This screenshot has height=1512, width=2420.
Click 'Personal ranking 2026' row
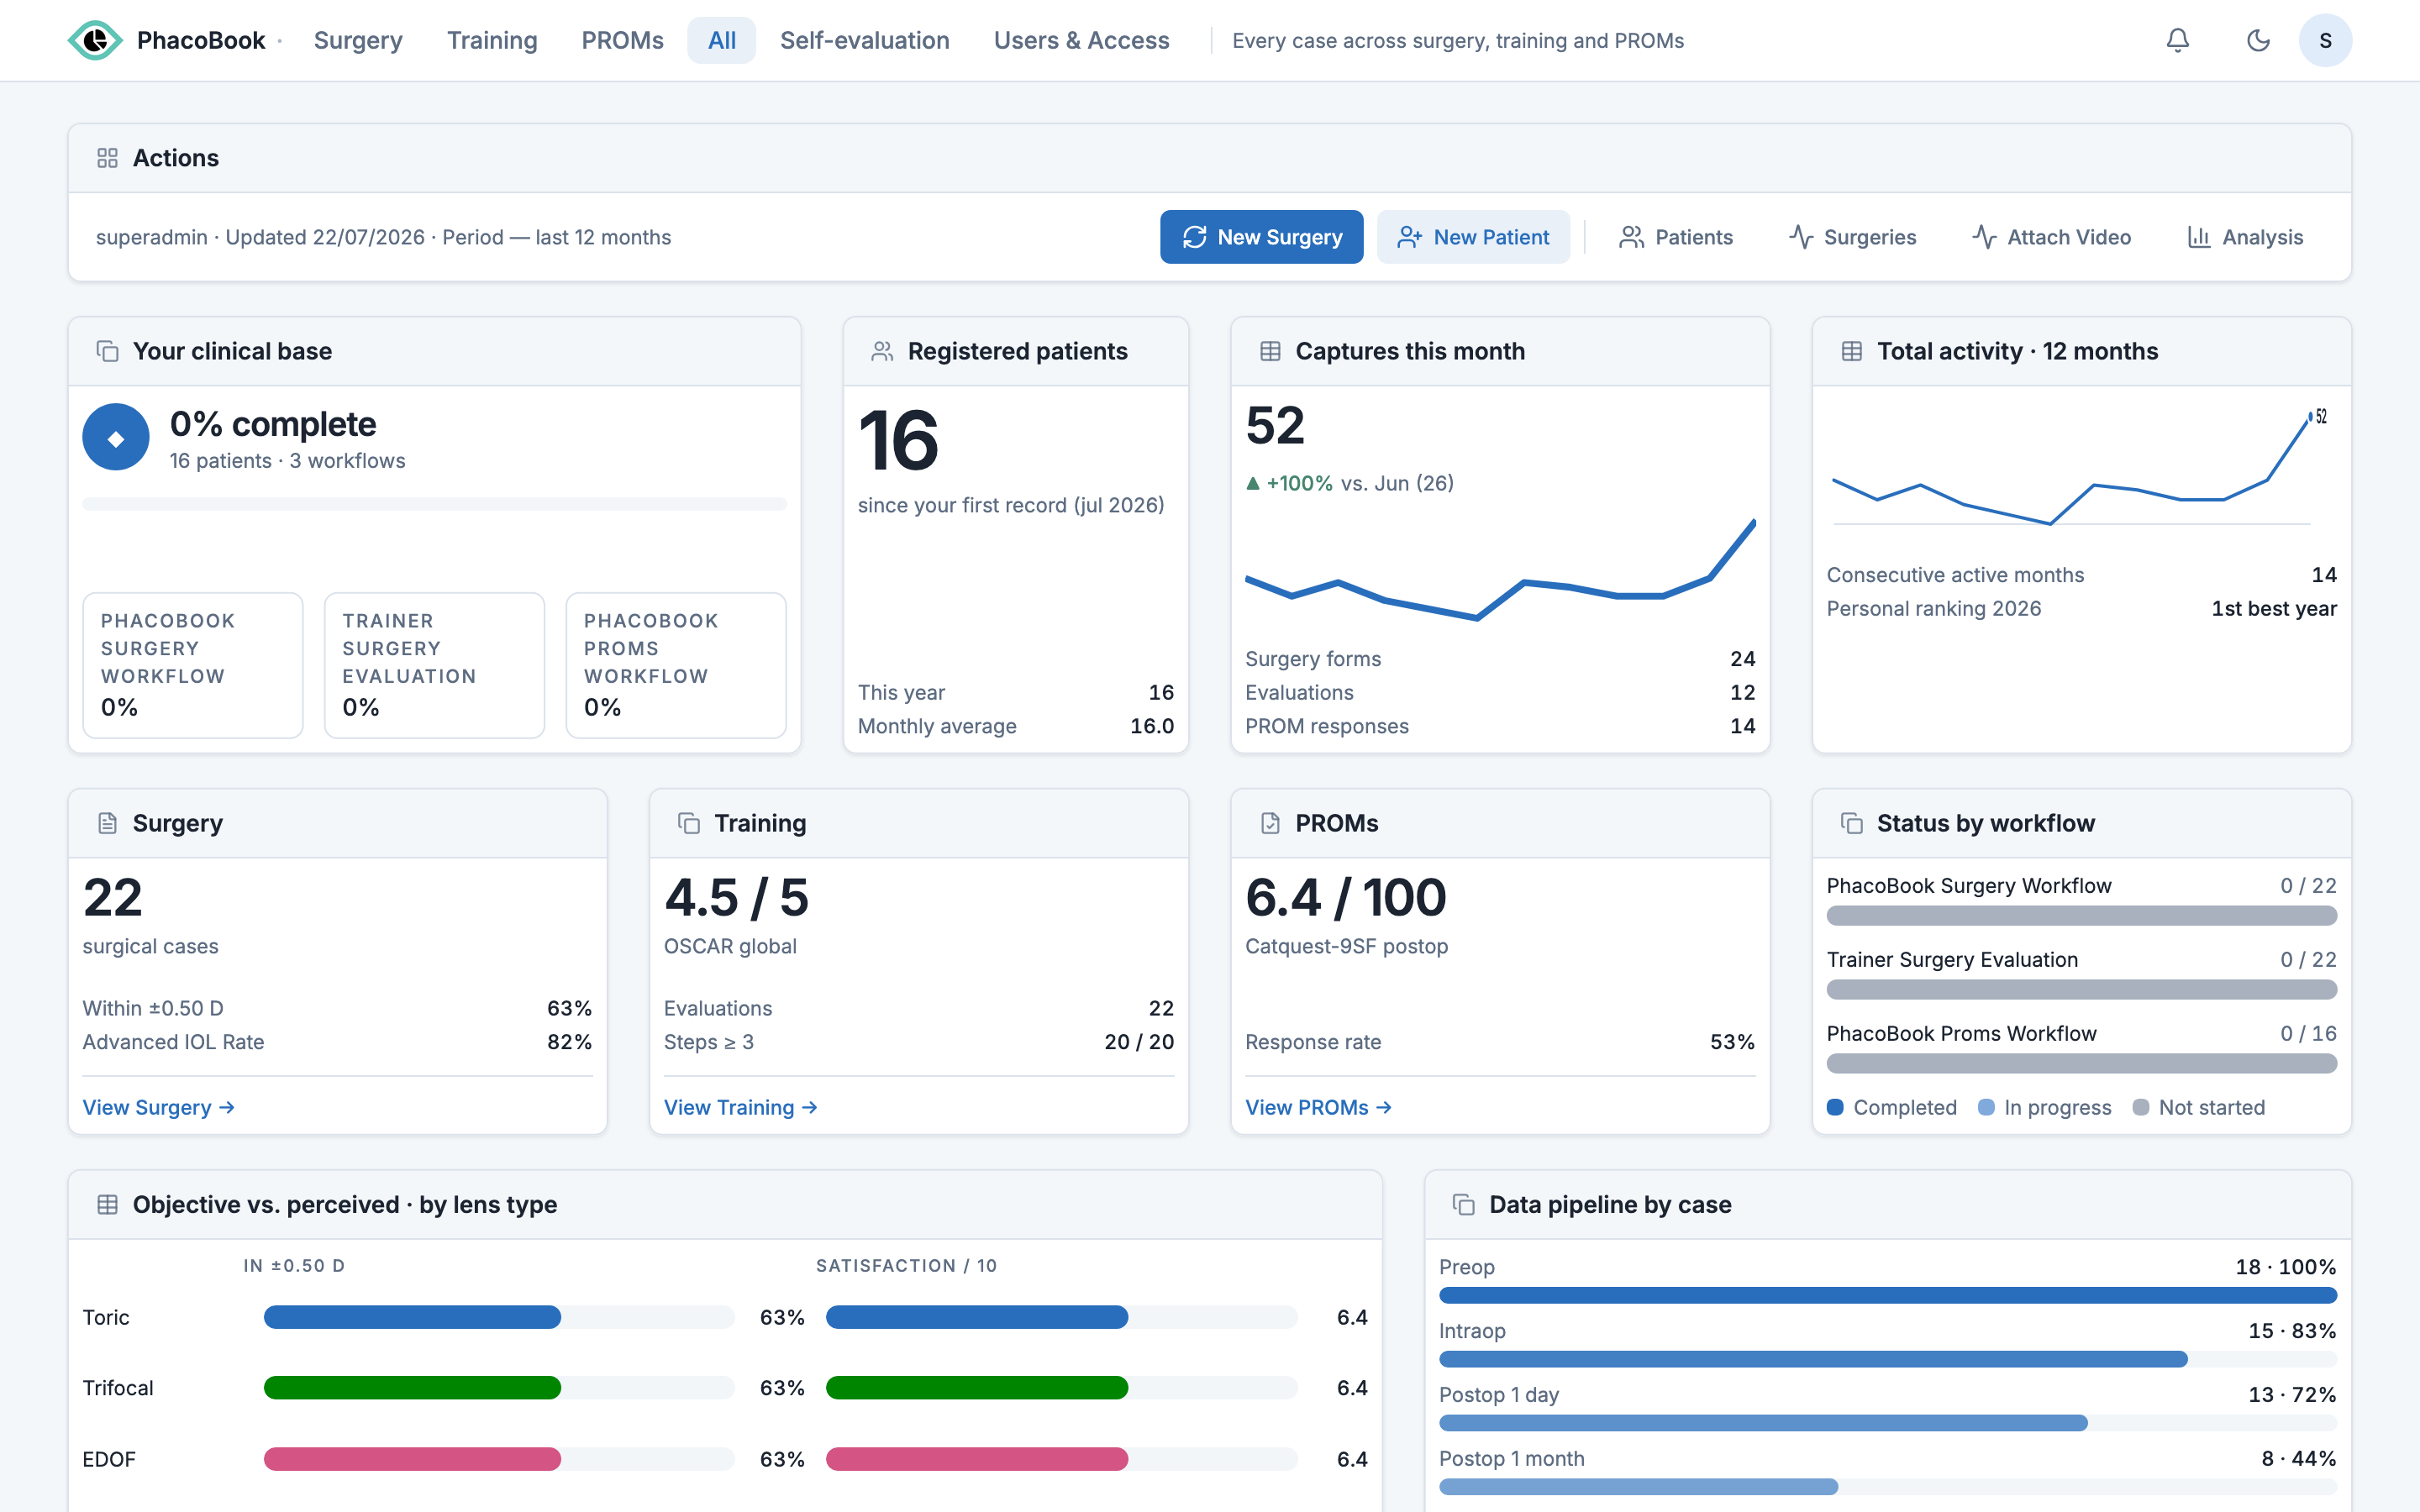[x=2081, y=608]
